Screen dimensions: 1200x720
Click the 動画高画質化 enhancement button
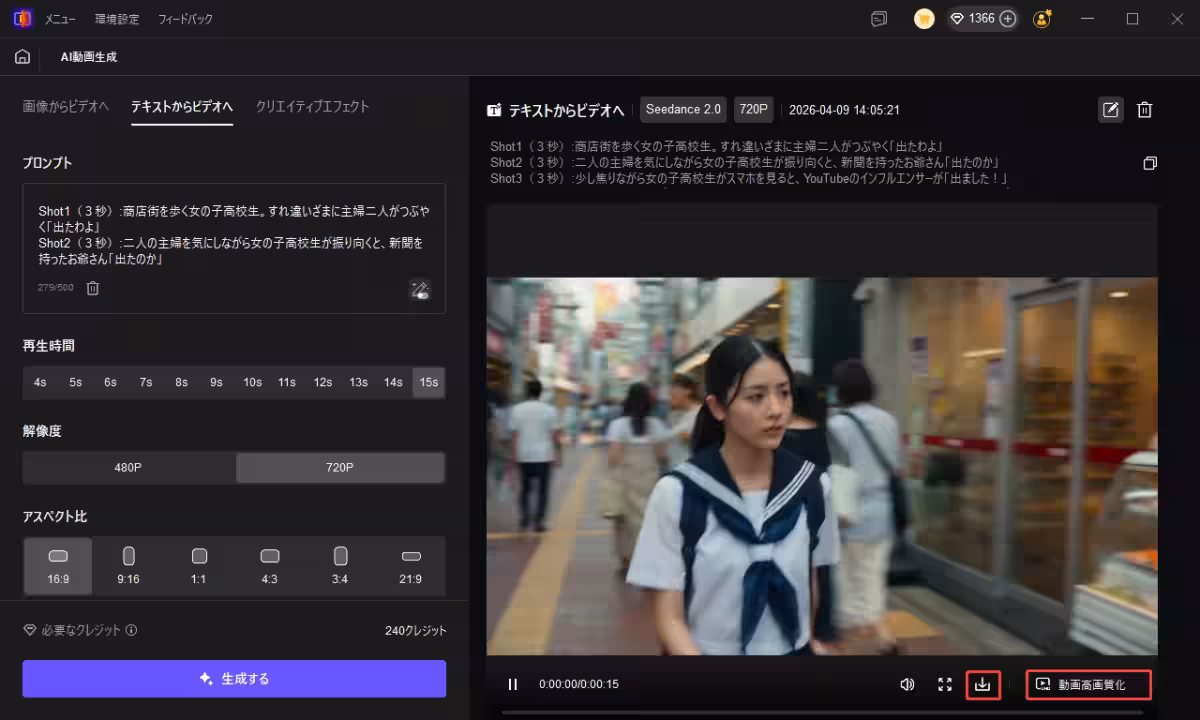1088,684
